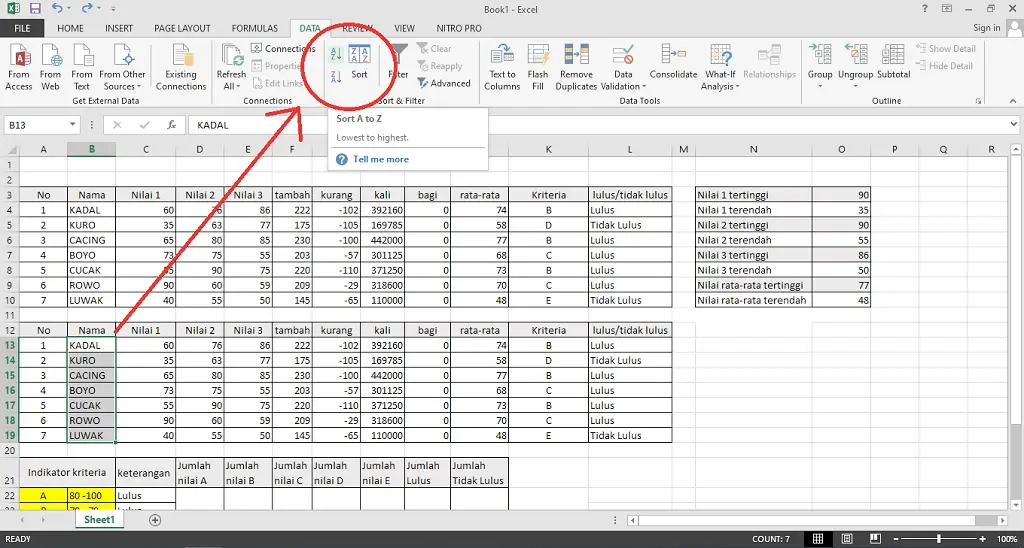Screen dimensions: 1024x548
Task: Select cell O3 containing 90
Action: [841, 195]
